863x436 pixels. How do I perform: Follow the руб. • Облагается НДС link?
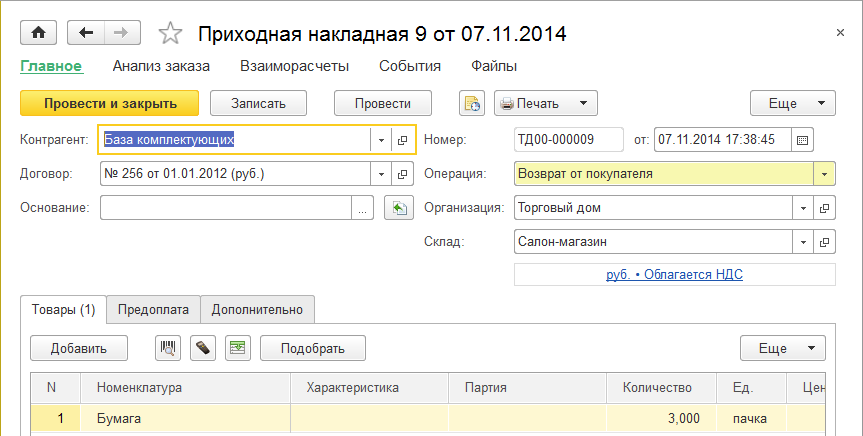coord(674,274)
